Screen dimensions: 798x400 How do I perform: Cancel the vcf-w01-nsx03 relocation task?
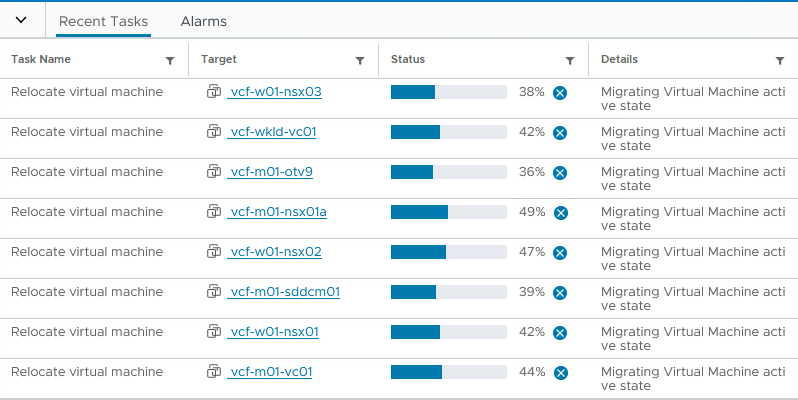560,93
